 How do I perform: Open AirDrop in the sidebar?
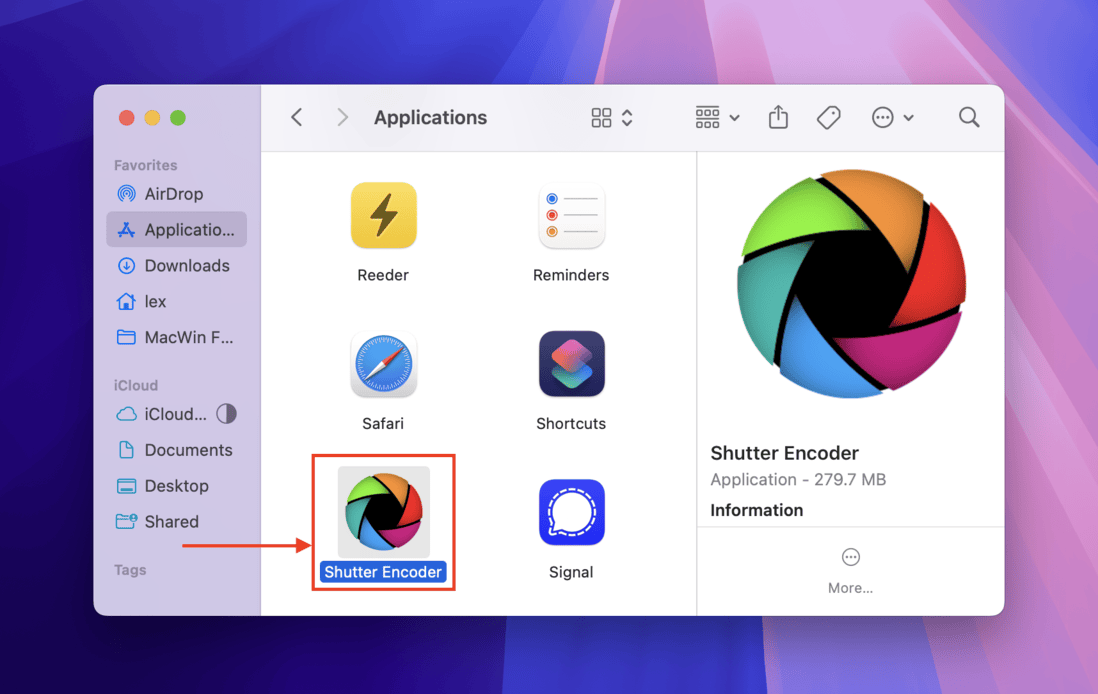click(176, 194)
